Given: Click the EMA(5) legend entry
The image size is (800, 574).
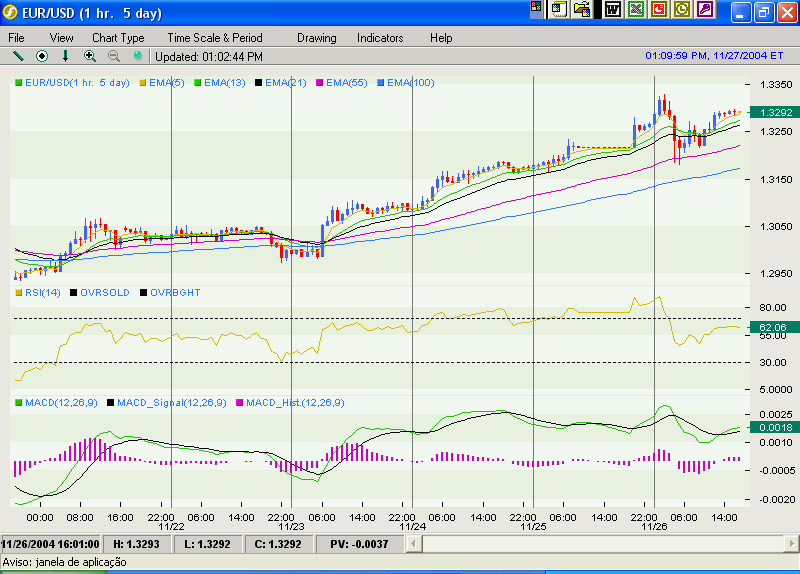Looking at the screenshot, I should tap(166, 82).
